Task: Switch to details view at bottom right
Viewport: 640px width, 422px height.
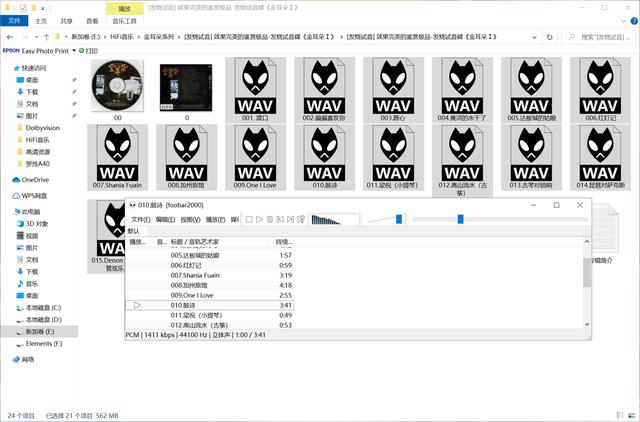Action: coord(618,415)
